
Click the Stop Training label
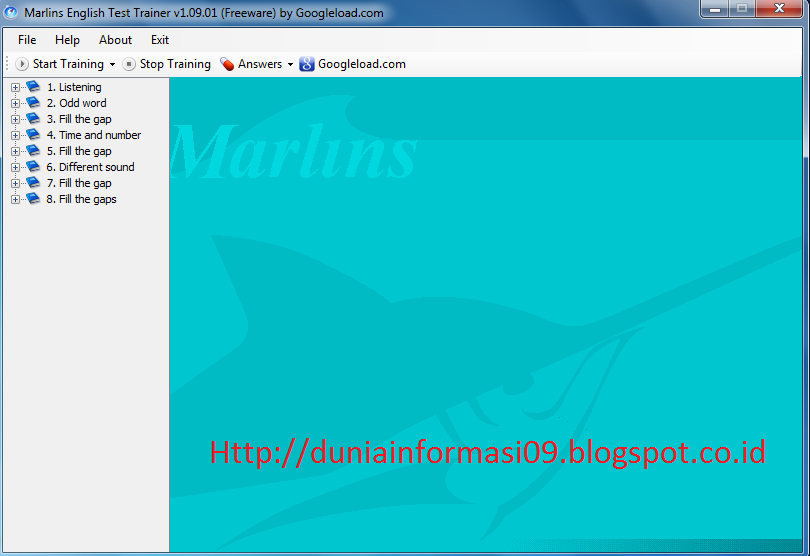(175, 64)
